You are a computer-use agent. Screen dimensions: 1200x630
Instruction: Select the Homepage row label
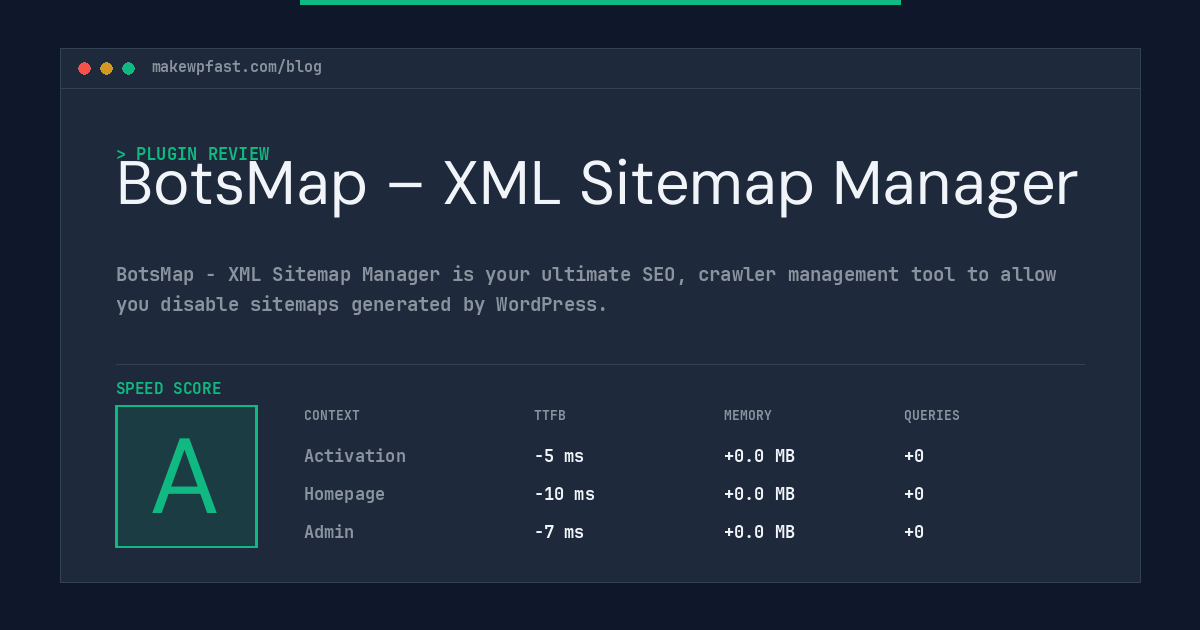pyautogui.click(x=344, y=494)
